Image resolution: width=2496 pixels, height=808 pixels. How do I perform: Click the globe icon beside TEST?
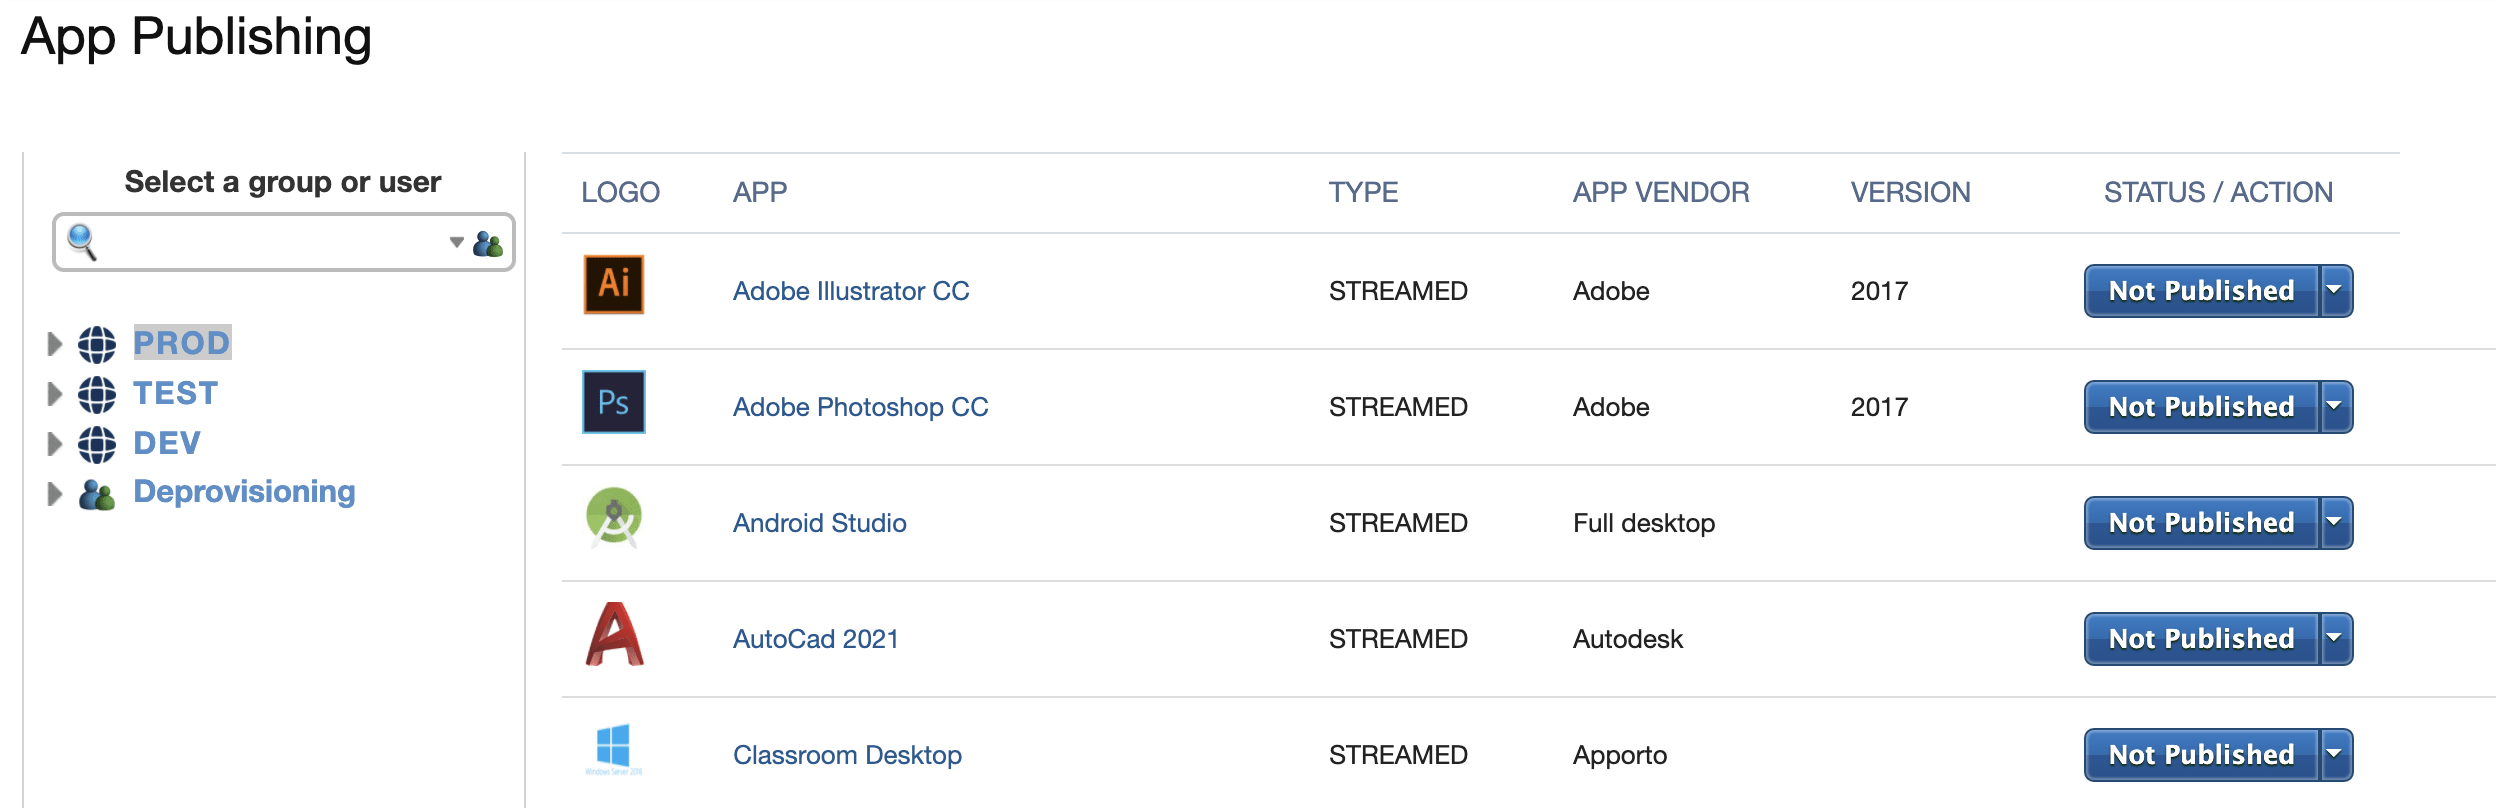click(x=97, y=394)
